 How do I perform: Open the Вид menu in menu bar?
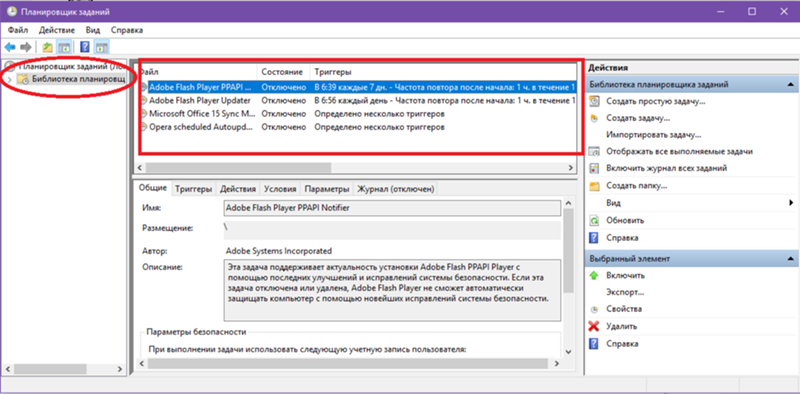pyautogui.click(x=93, y=30)
